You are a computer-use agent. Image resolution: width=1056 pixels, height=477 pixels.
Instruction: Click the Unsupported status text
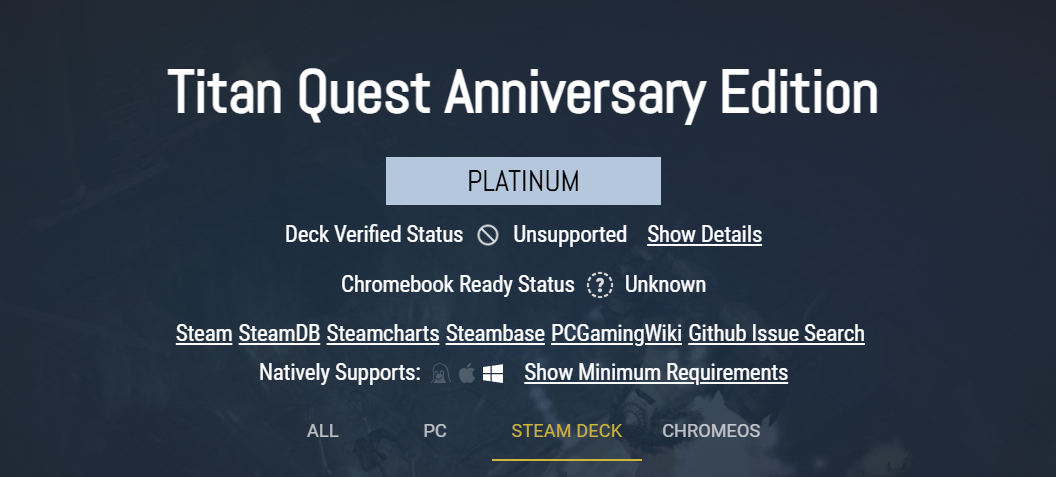pyautogui.click(x=570, y=235)
